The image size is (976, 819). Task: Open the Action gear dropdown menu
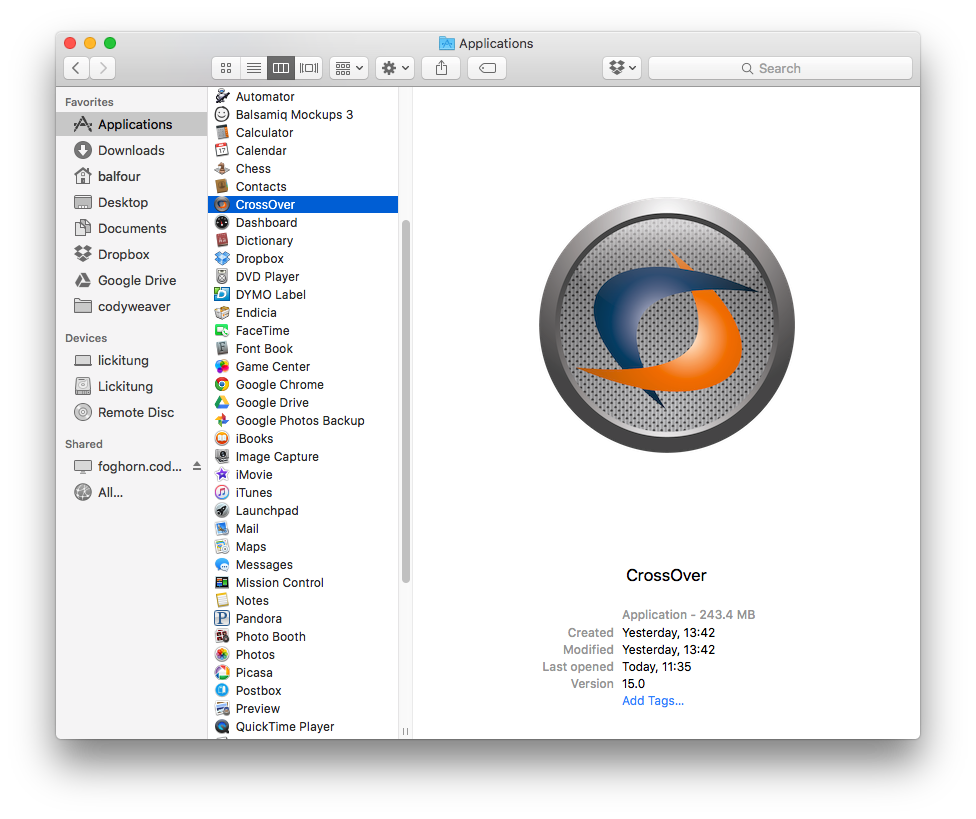pyautogui.click(x=394, y=68)
